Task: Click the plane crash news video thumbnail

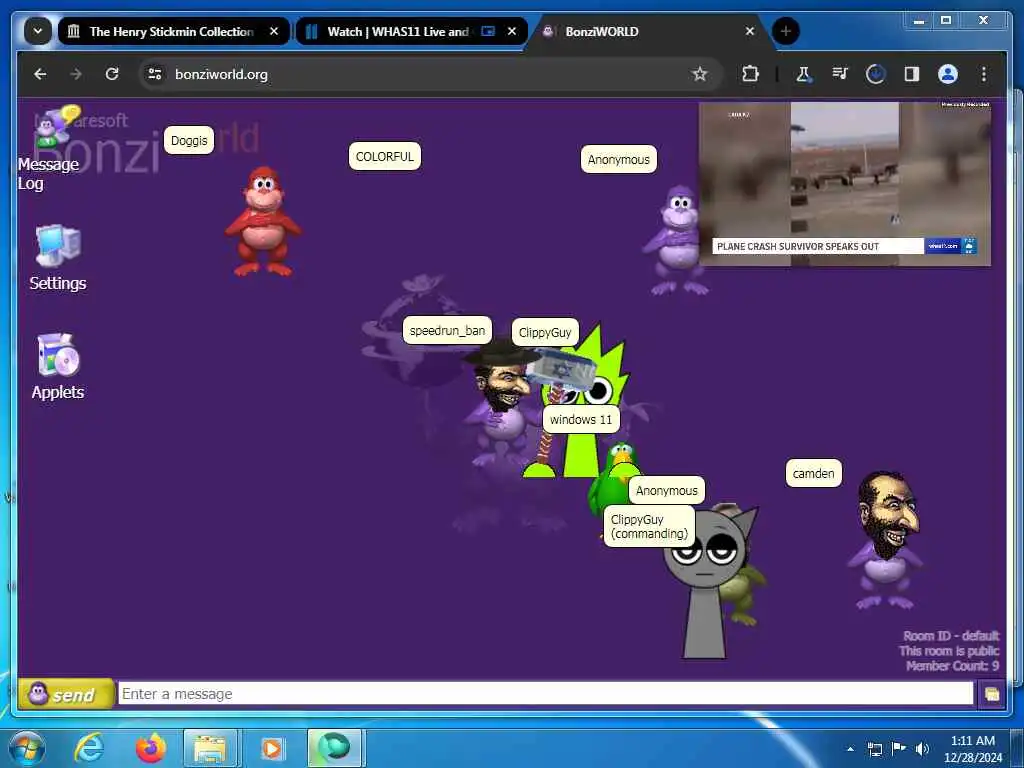Action: tap(844, 184)
